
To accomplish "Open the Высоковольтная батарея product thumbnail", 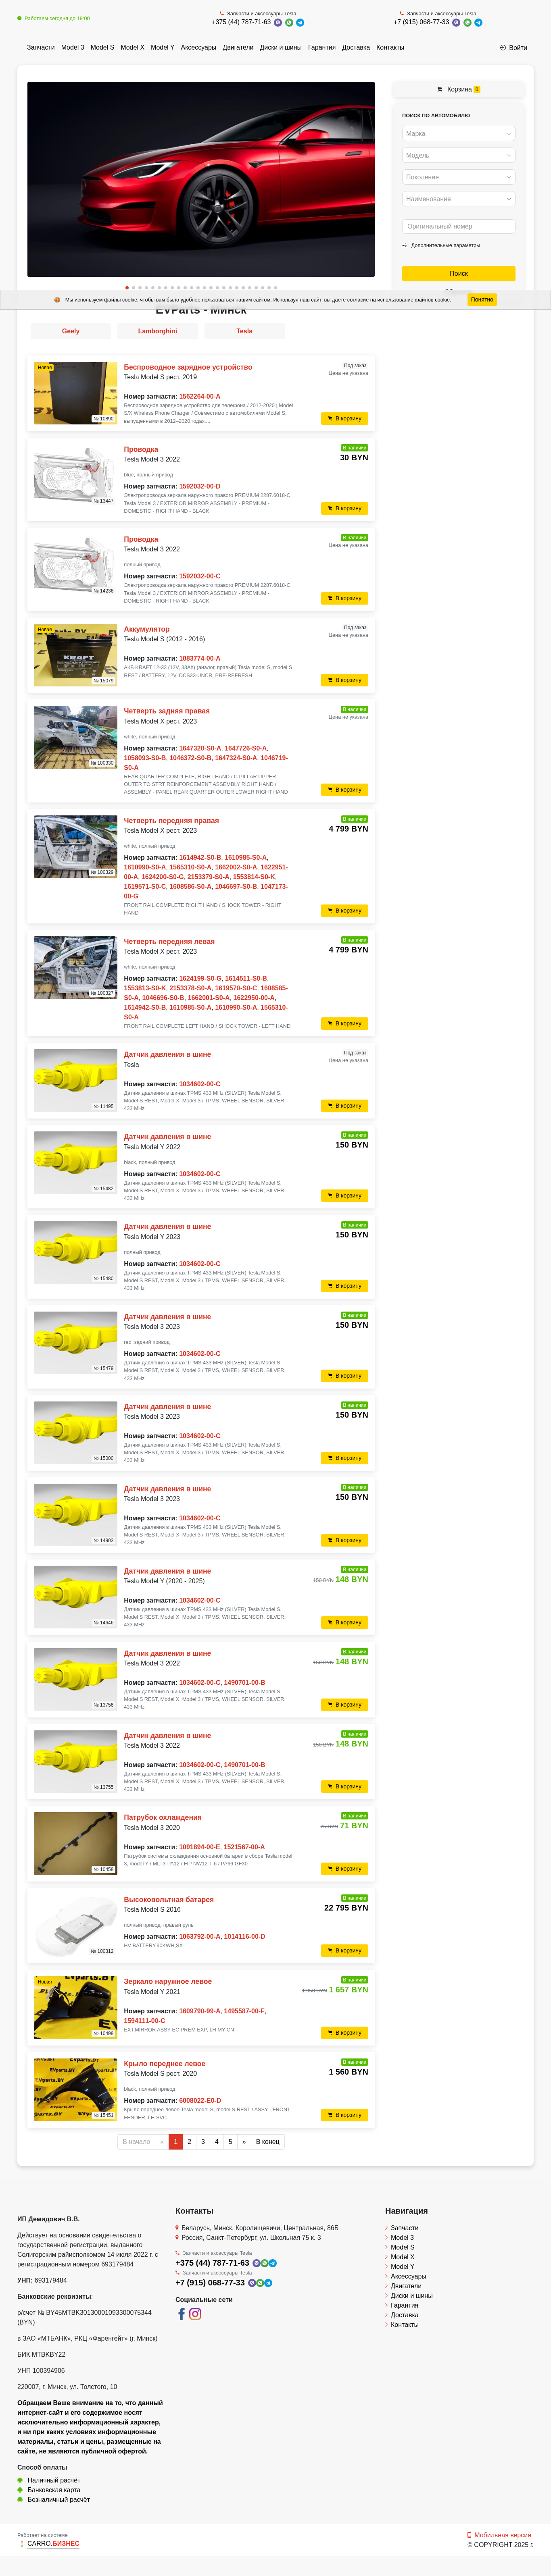I will [x=75, y=1924].
